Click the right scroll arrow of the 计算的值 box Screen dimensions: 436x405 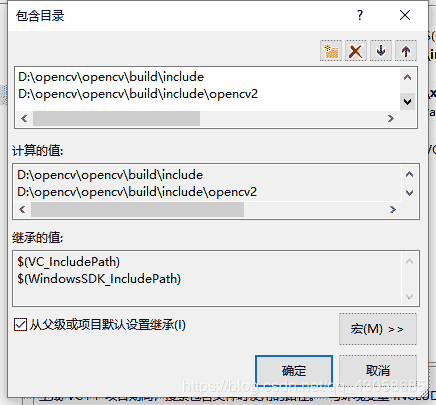pyautogui.click(x=393, y=209)
